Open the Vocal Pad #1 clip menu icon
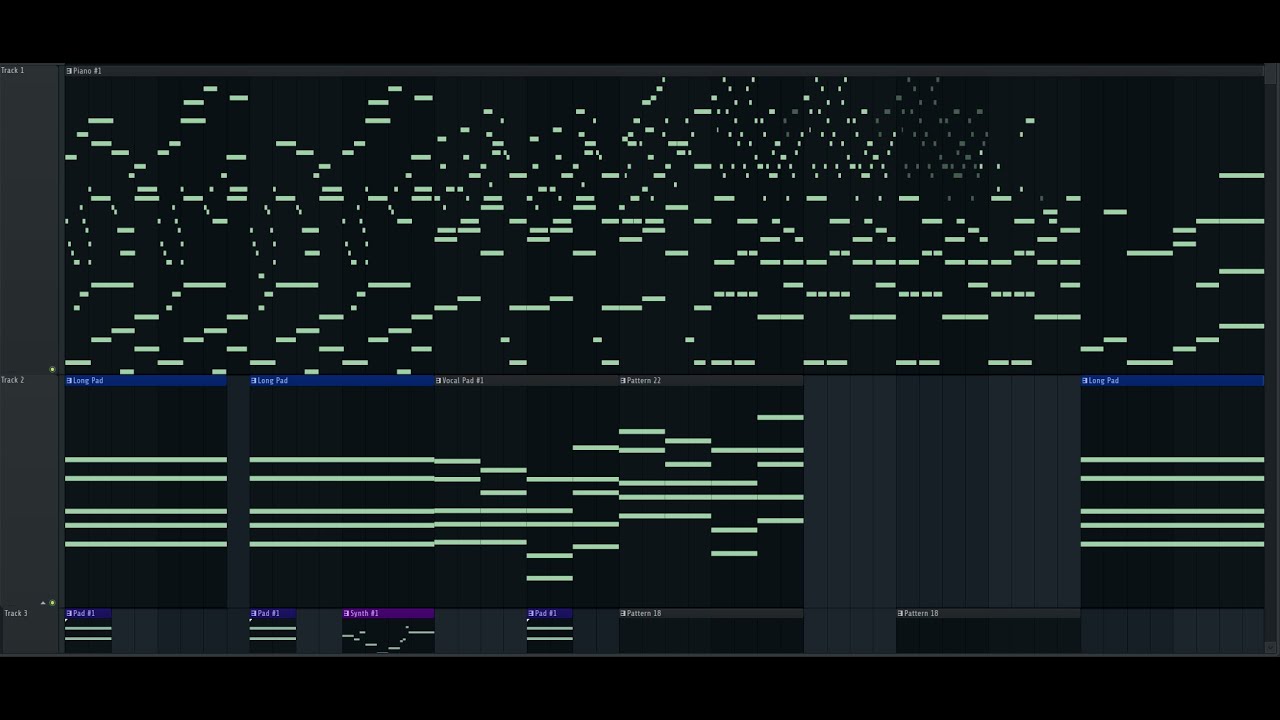 pyautogui.click(x=438, y=381)
